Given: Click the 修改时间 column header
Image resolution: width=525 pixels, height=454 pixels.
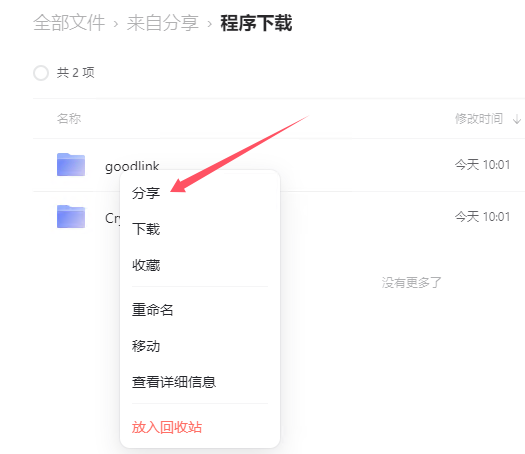Looking at the screenshot, I should tap(479, 119).
